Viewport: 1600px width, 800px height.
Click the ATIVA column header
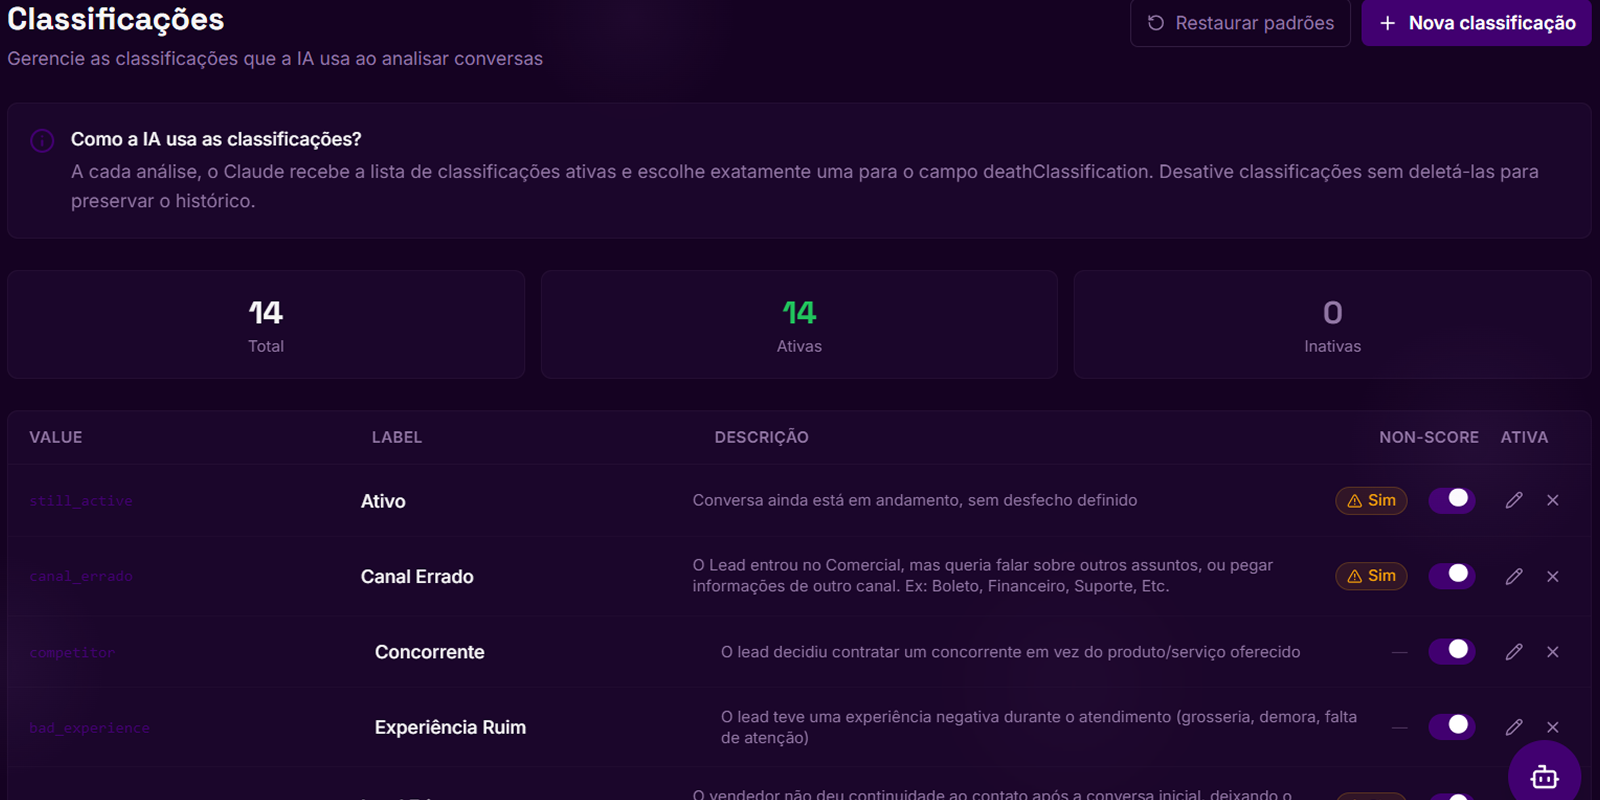[x=1524, y=437]
